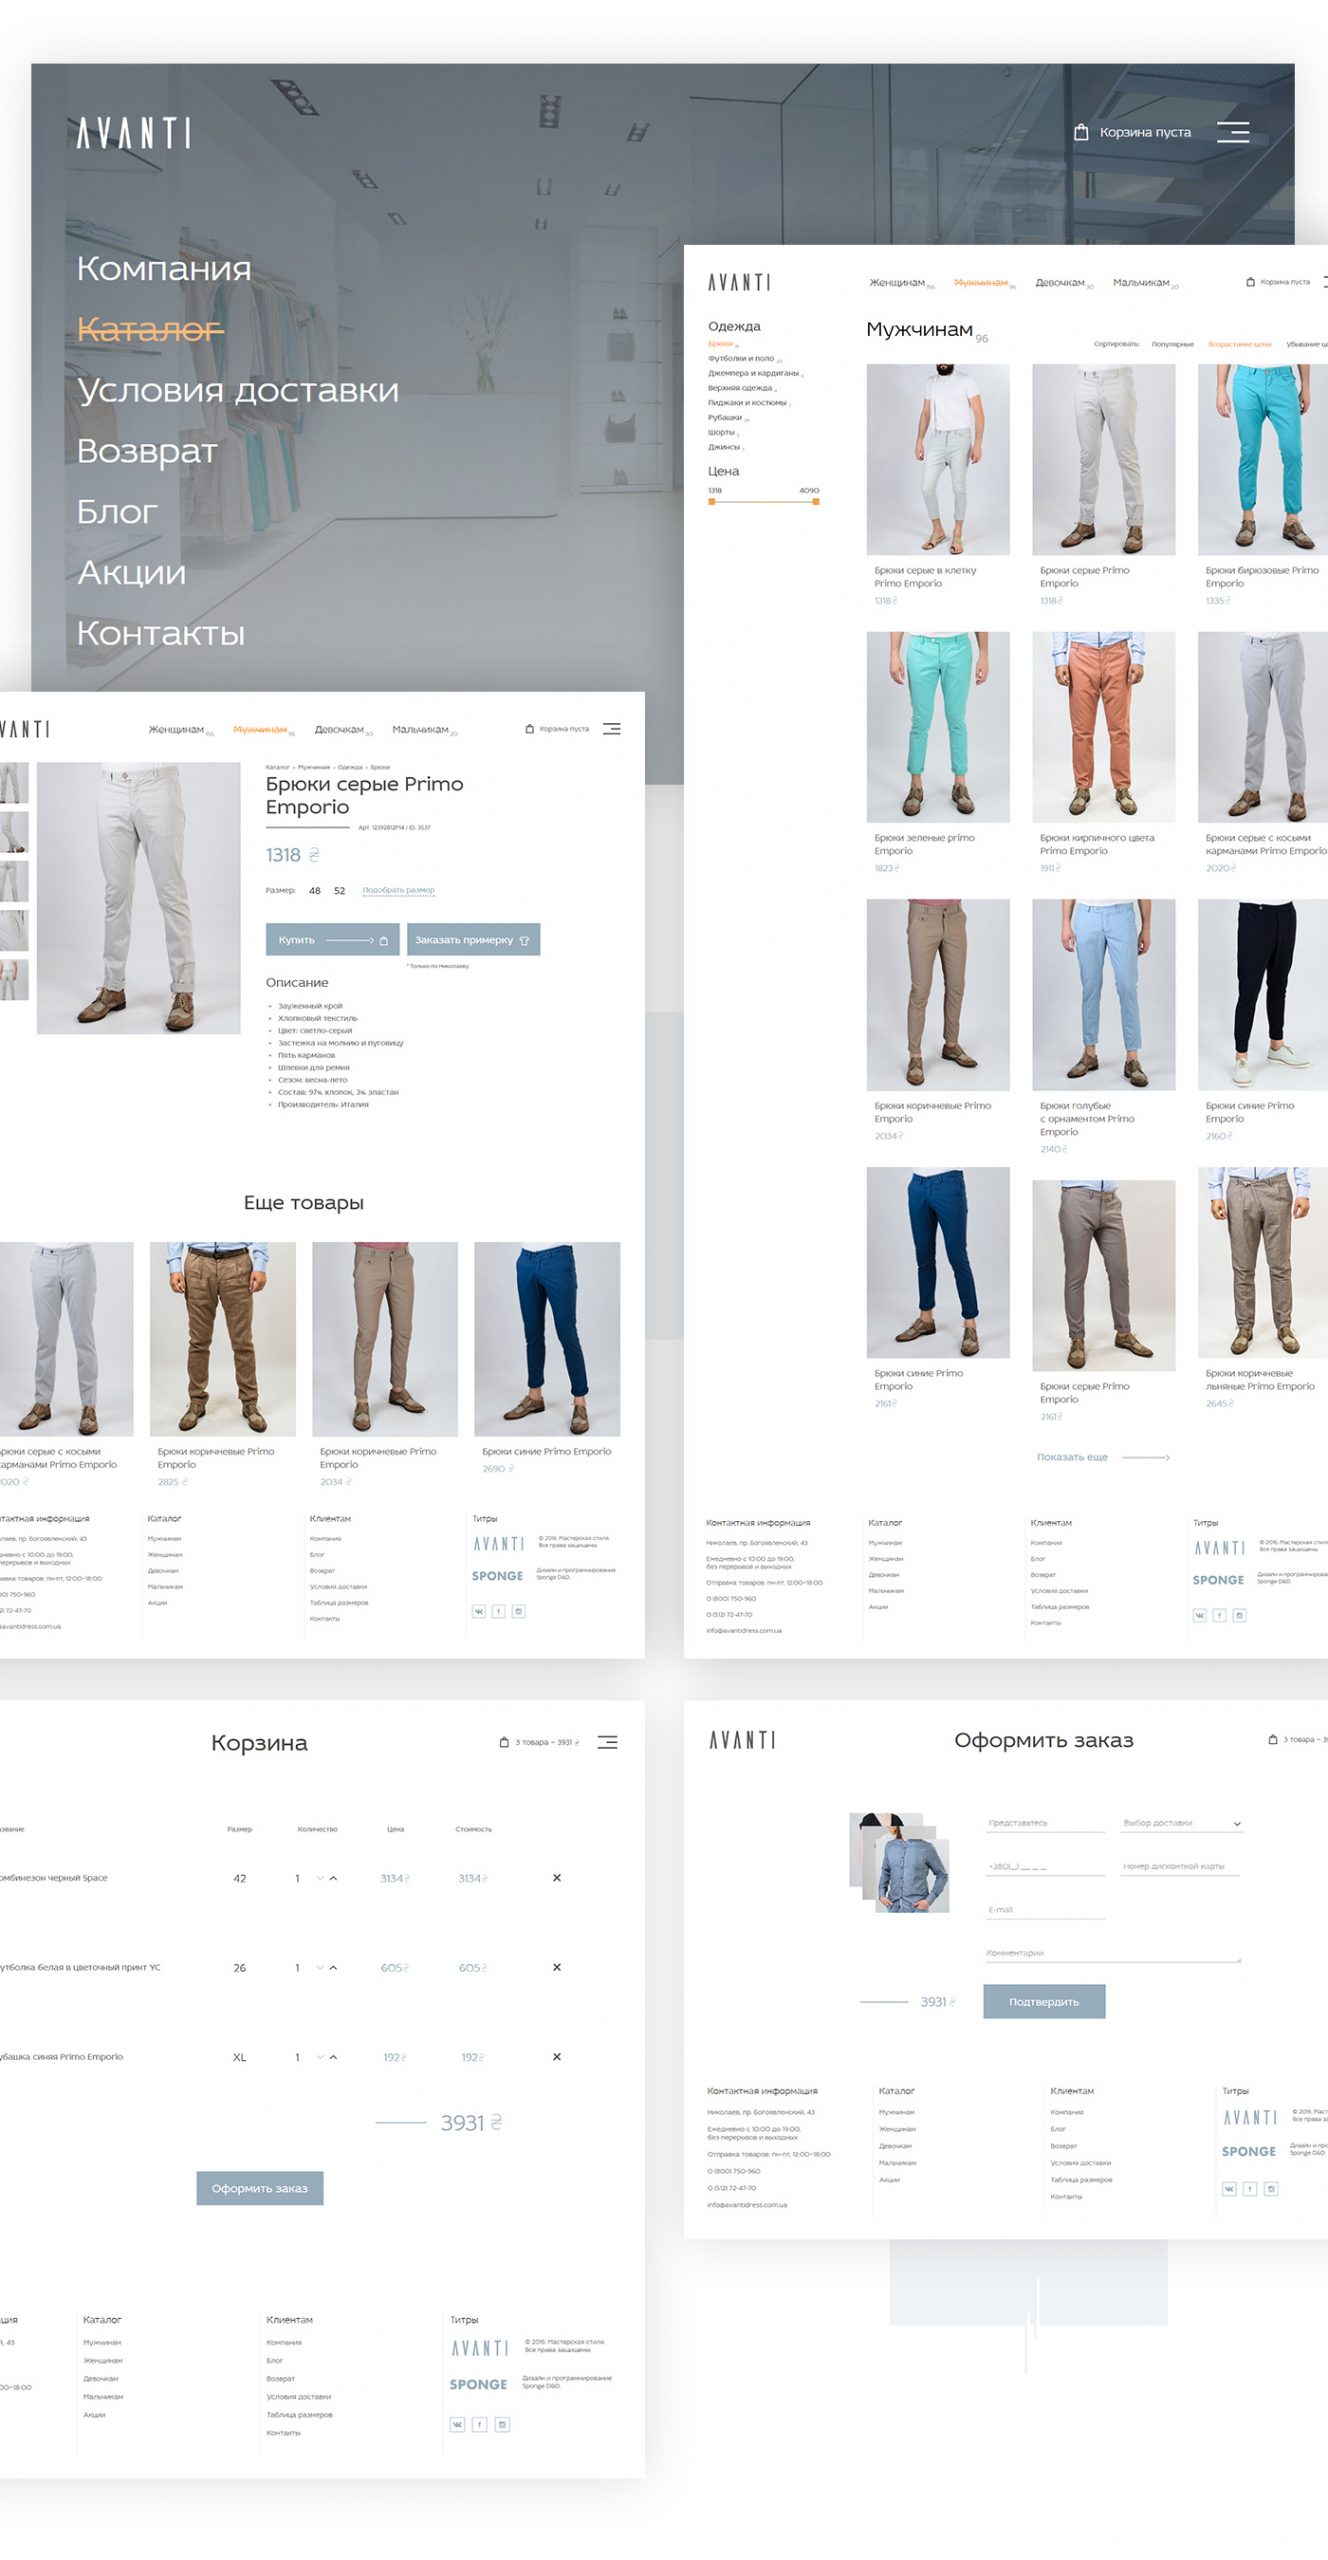Select size 52 on the product page
The image size is (1328, 2560).
(339, 890)
